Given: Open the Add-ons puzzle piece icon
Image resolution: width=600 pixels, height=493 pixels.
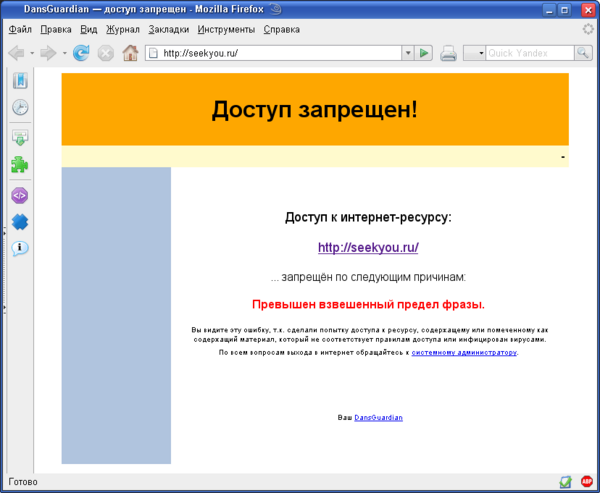Looking at the screenshot, I should coord(20,165).
